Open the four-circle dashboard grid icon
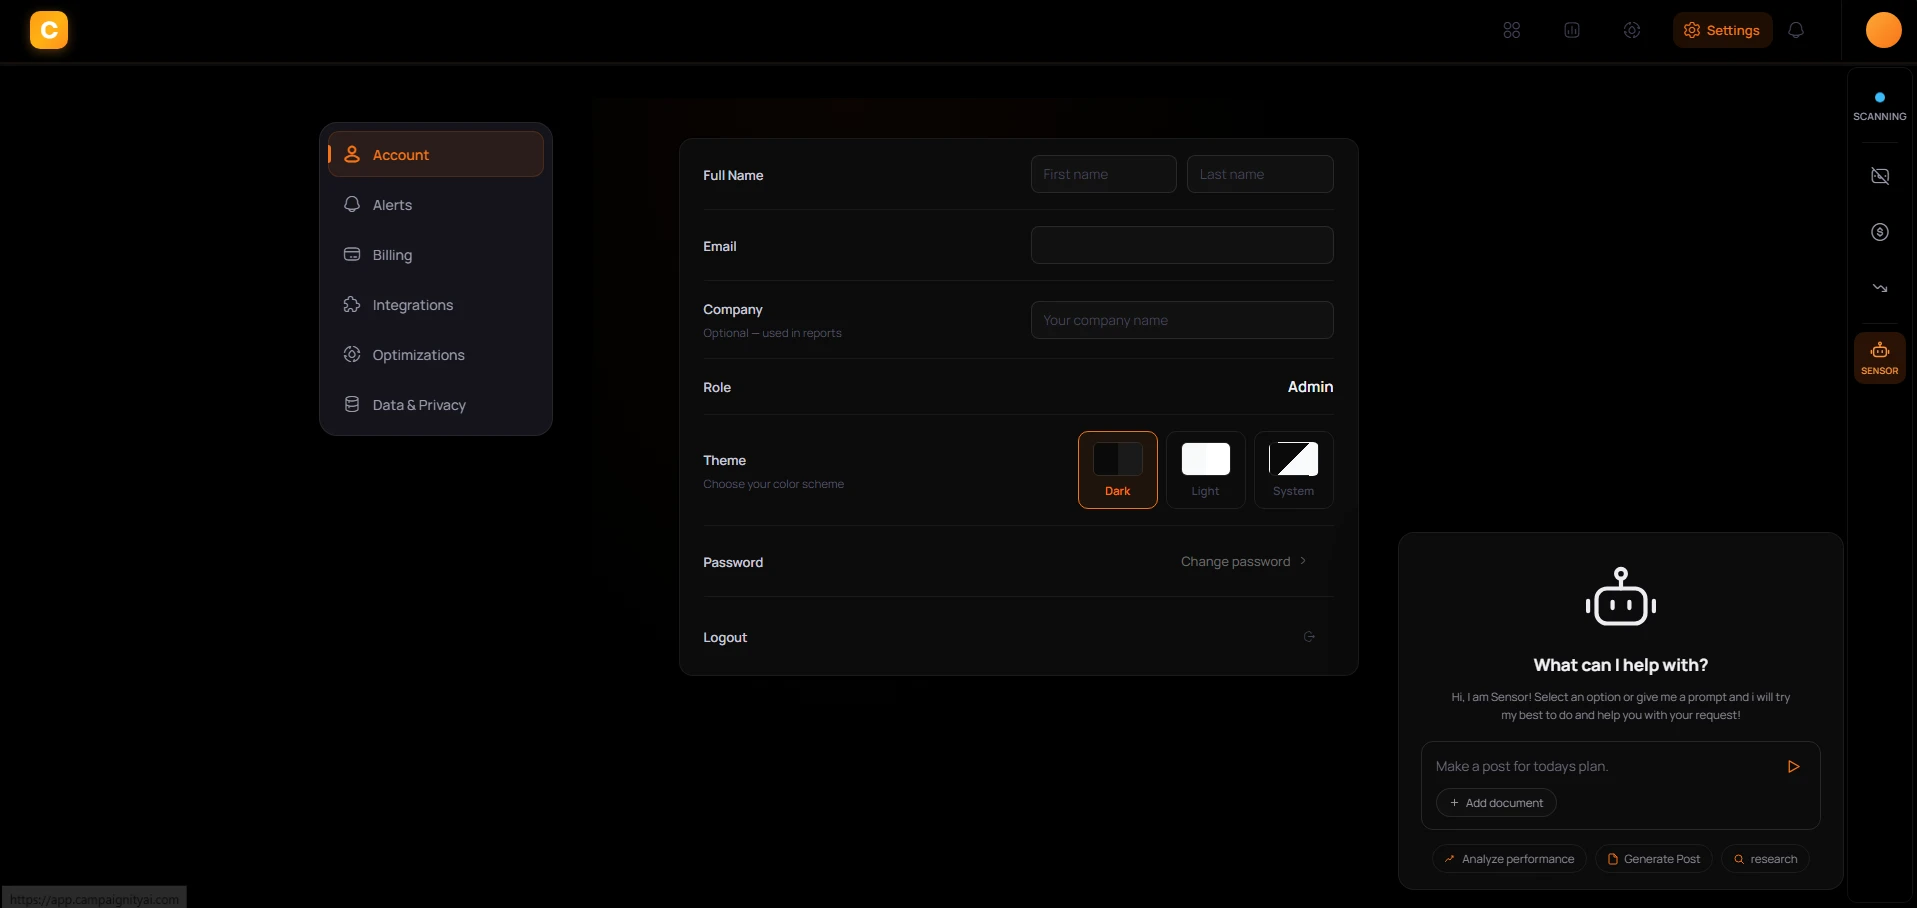1917x908 pixels. pos(1511,30)
